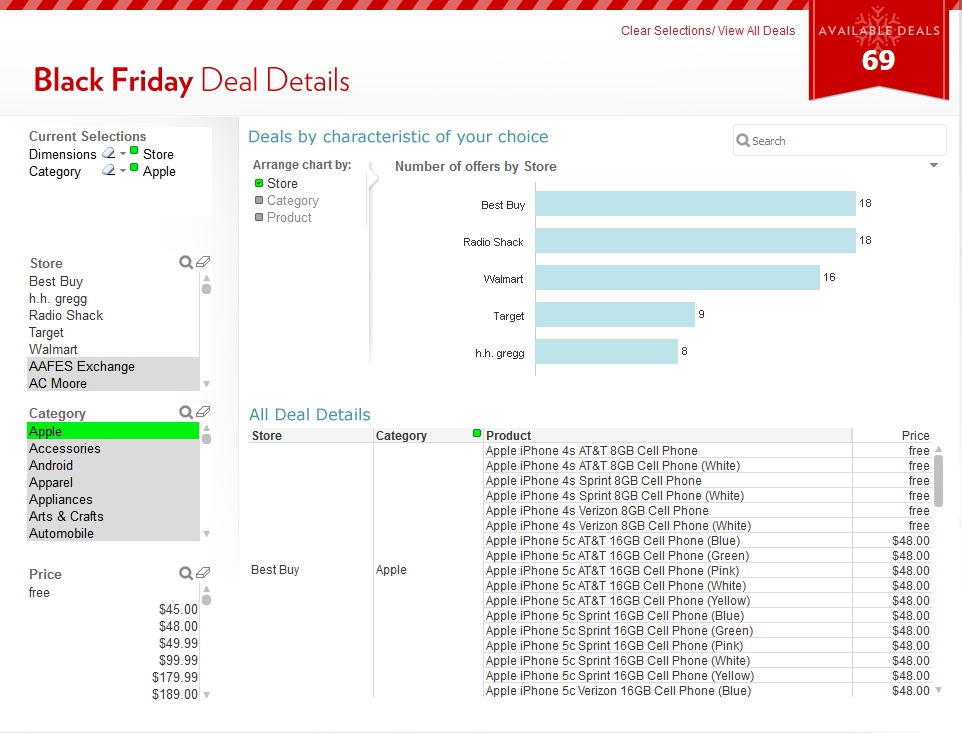Screen dimensions: 962x733
Task: Select Target in the Store list
Action: 114,332
